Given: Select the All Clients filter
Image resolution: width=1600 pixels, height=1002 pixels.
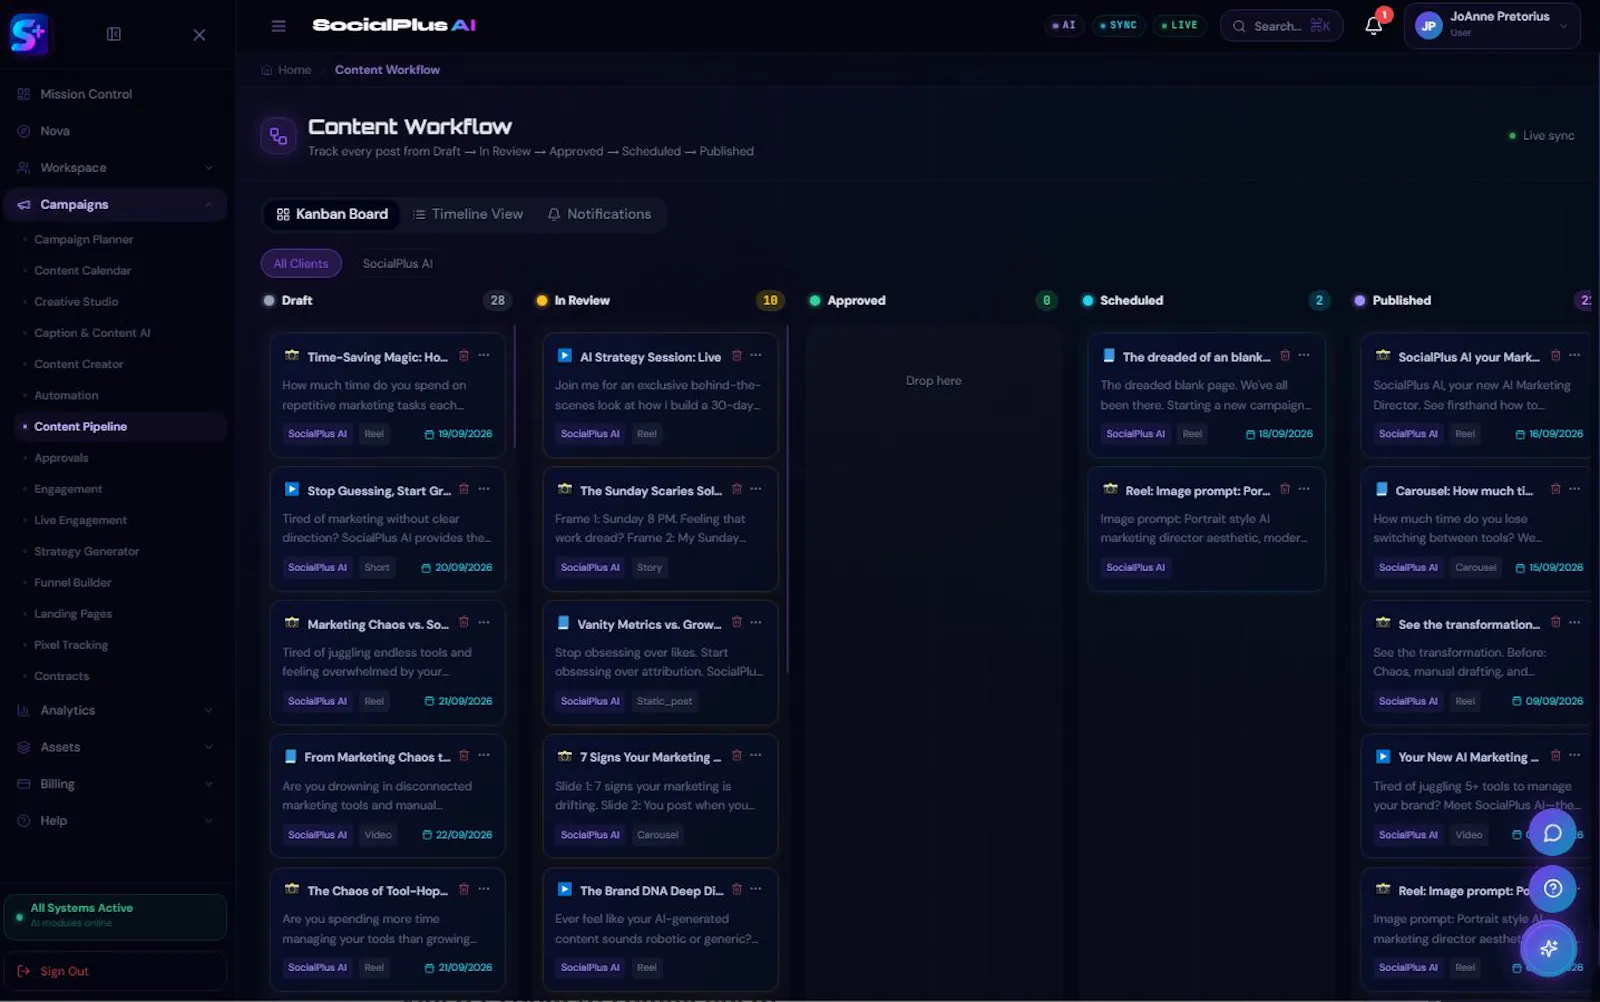Looking at the screenshot, I should [301, 264].
